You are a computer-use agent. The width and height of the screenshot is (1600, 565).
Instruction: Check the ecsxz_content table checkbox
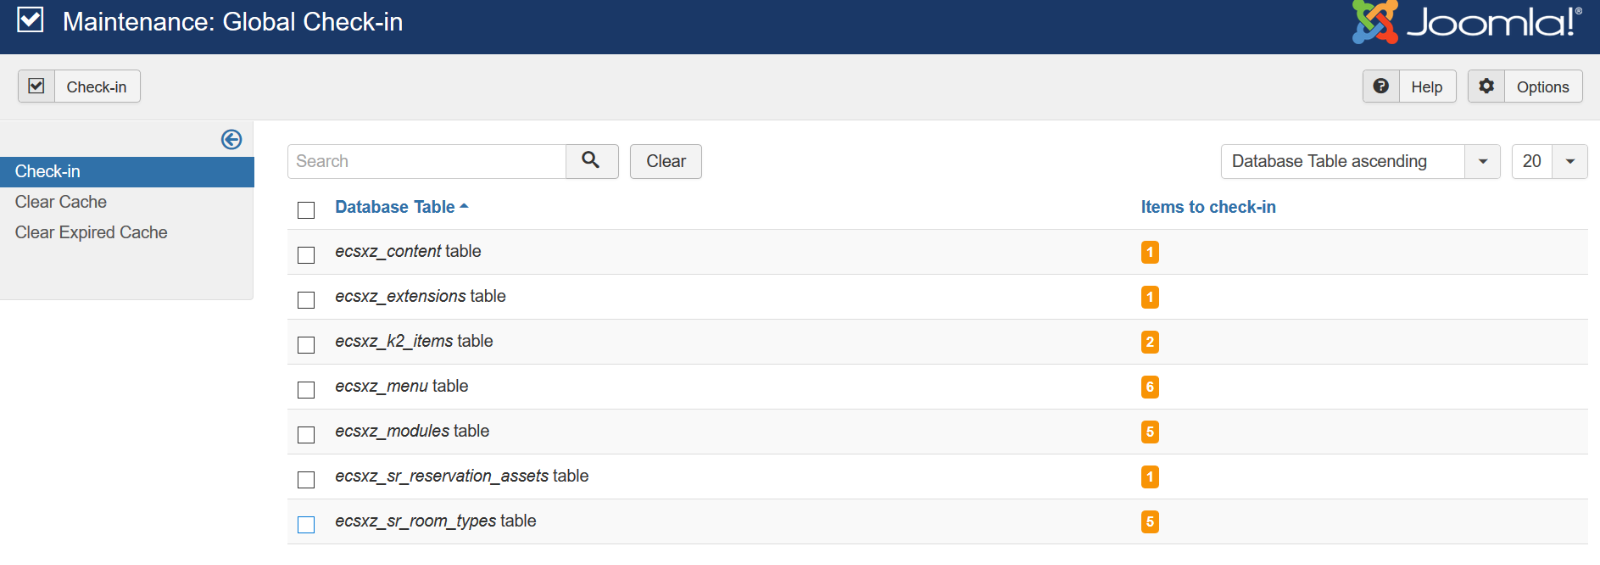pos(306,255)
